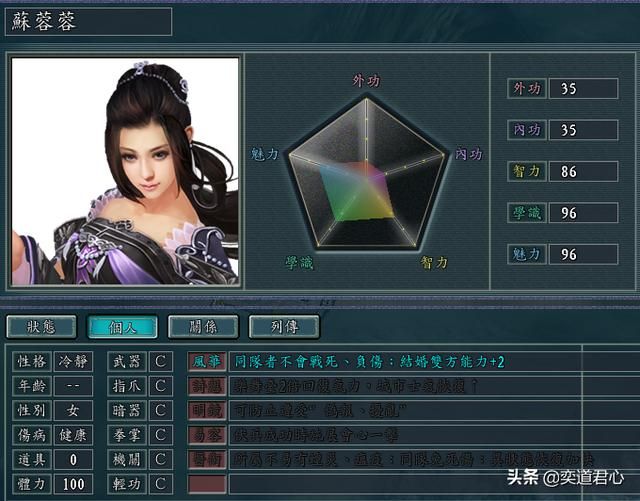Click the 內功 value box showing 35
640x501 pixels.
(584, 130)
